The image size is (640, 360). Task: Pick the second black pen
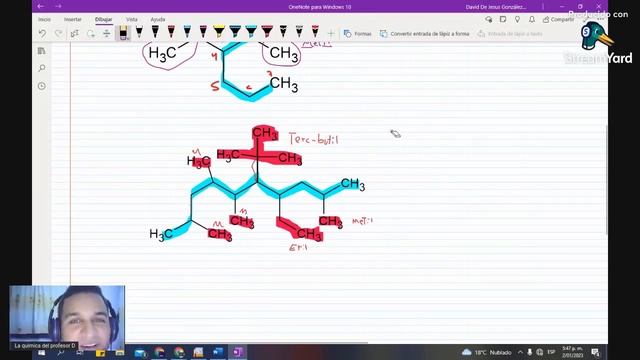[x=155, y=32]
